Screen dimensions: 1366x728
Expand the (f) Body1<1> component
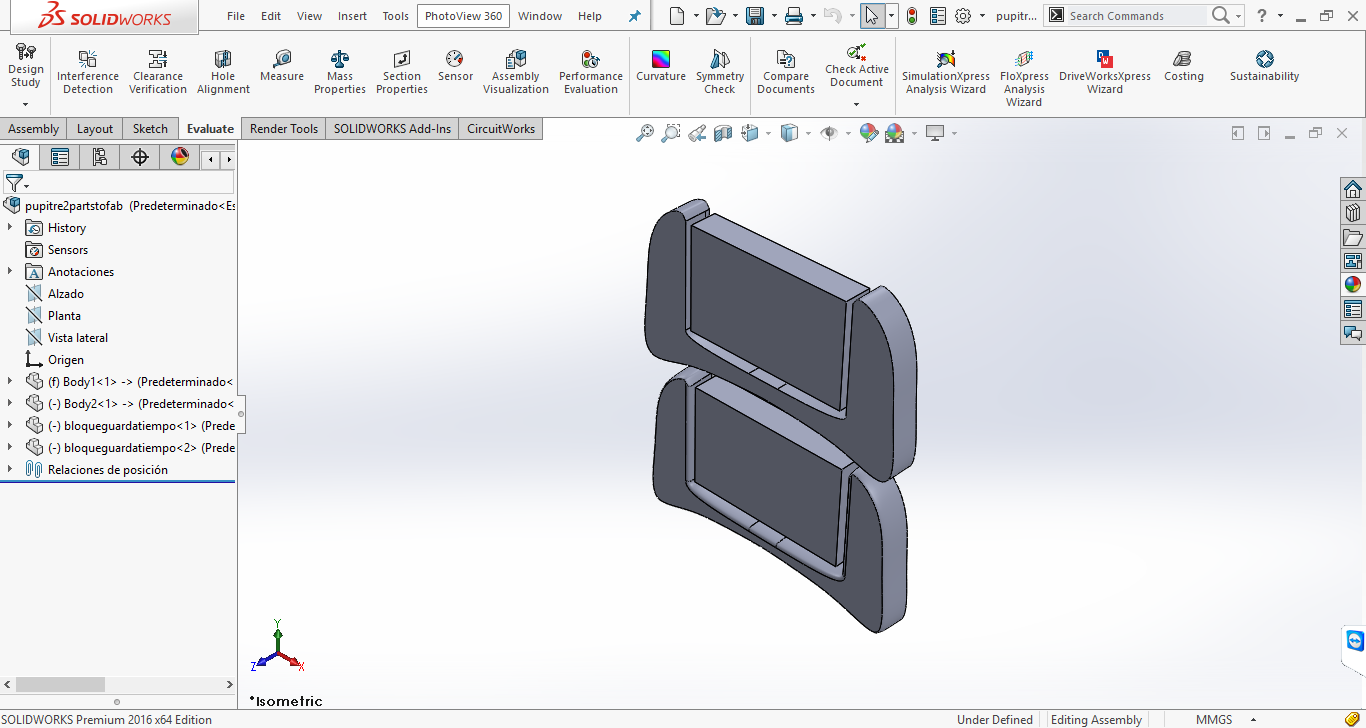click(10, 382)
